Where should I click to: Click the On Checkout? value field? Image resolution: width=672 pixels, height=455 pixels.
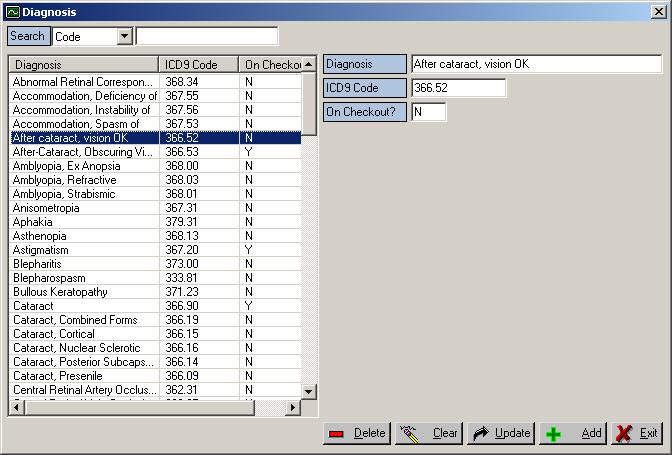(x=428, y=112)
